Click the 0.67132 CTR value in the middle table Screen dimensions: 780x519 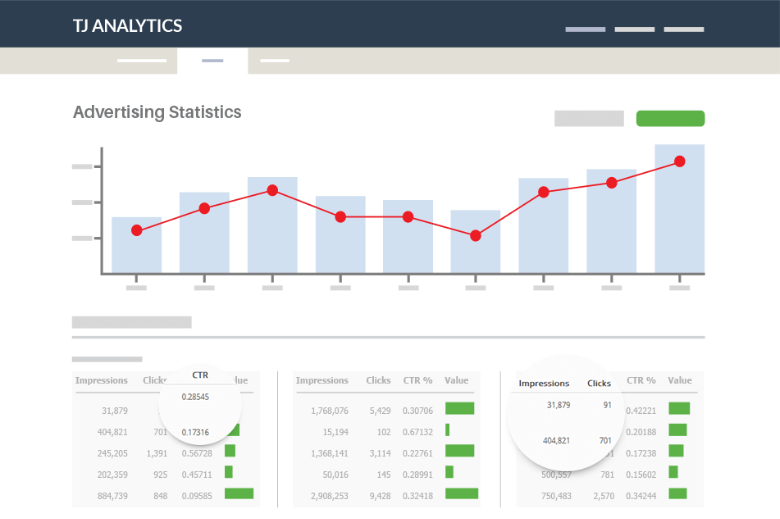pyautogui.click(x=419, y=430)
